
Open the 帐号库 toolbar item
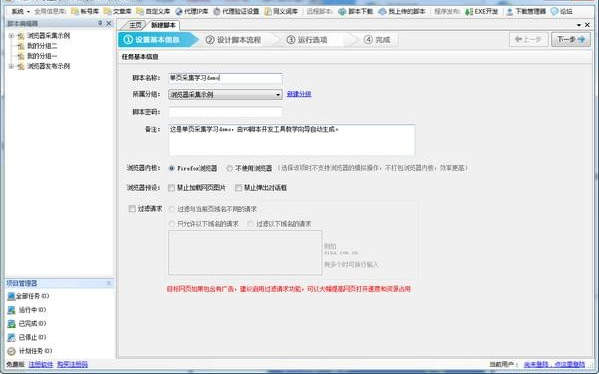[x=85, y=11]
